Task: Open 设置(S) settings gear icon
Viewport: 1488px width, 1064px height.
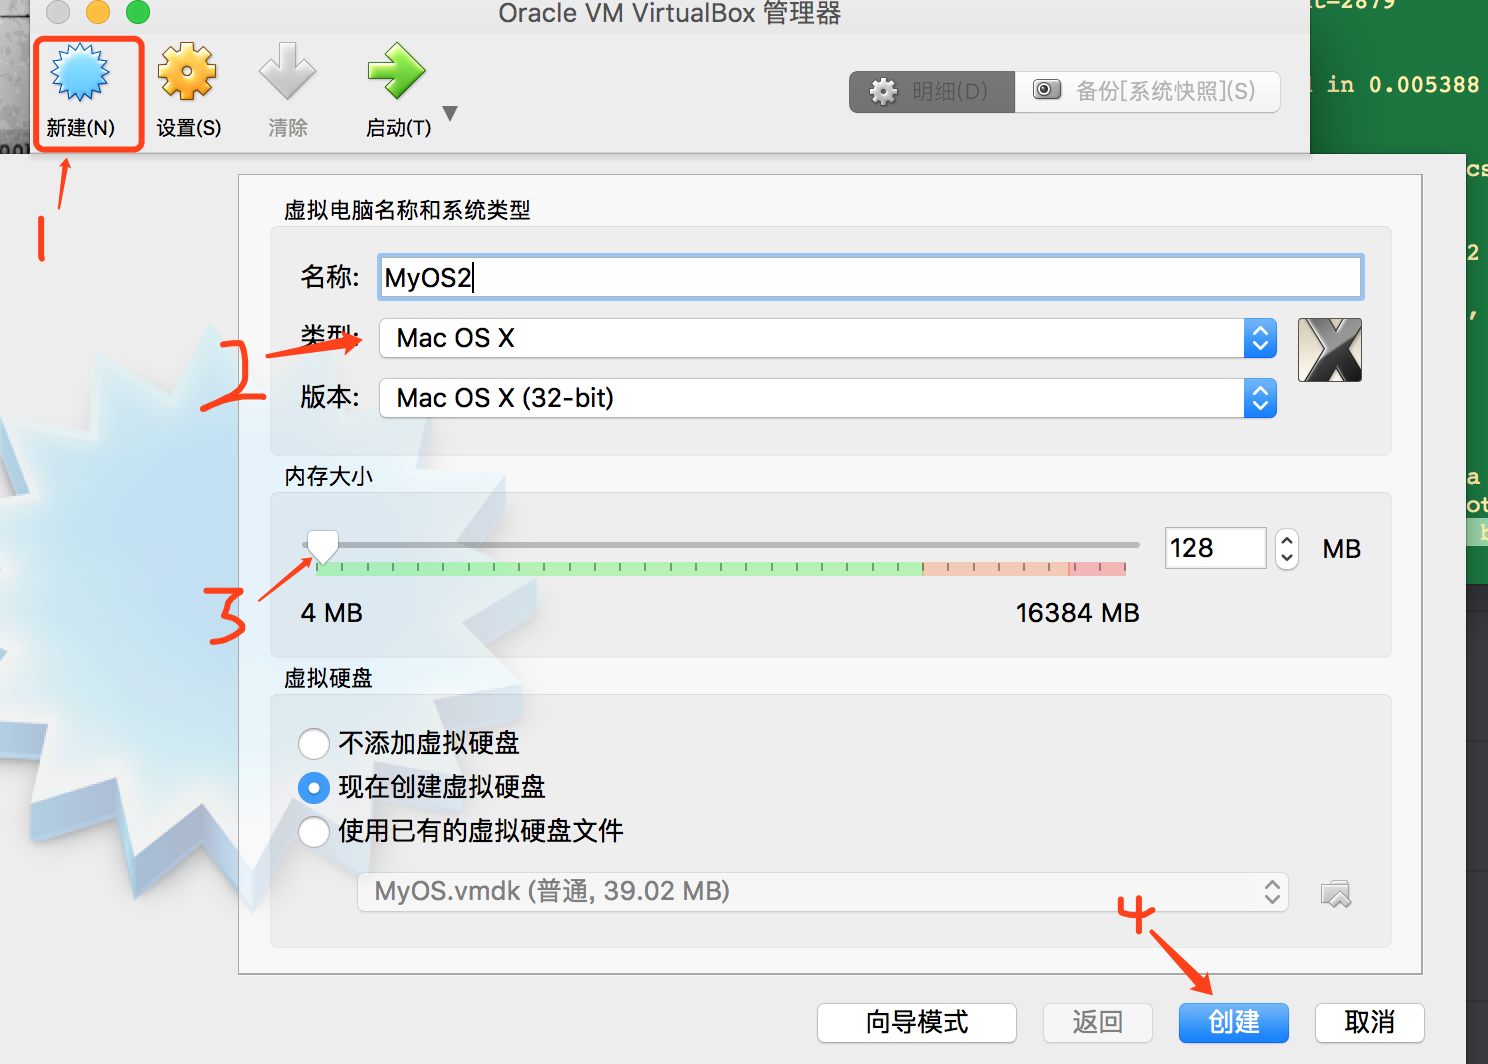Action: click(188, 72)
